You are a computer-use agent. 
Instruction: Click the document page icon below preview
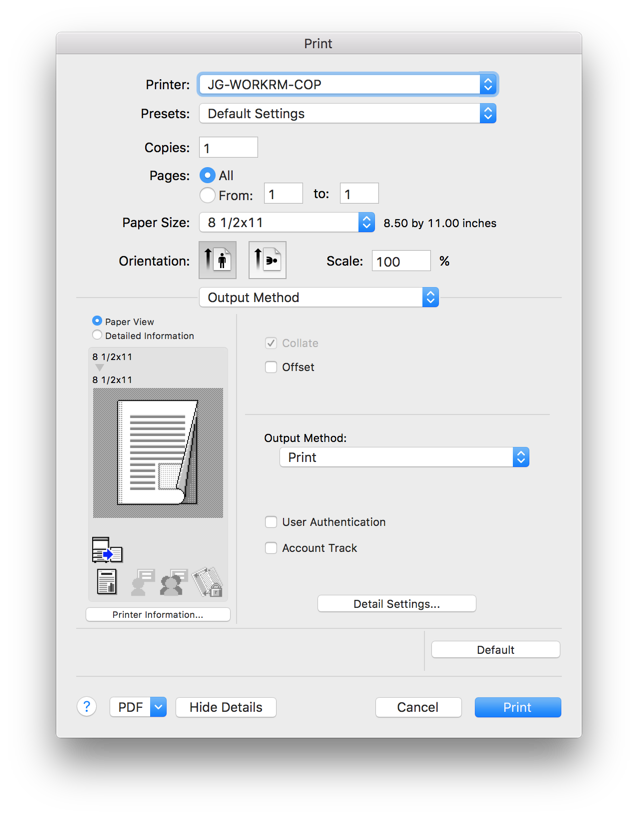point(107,582)
